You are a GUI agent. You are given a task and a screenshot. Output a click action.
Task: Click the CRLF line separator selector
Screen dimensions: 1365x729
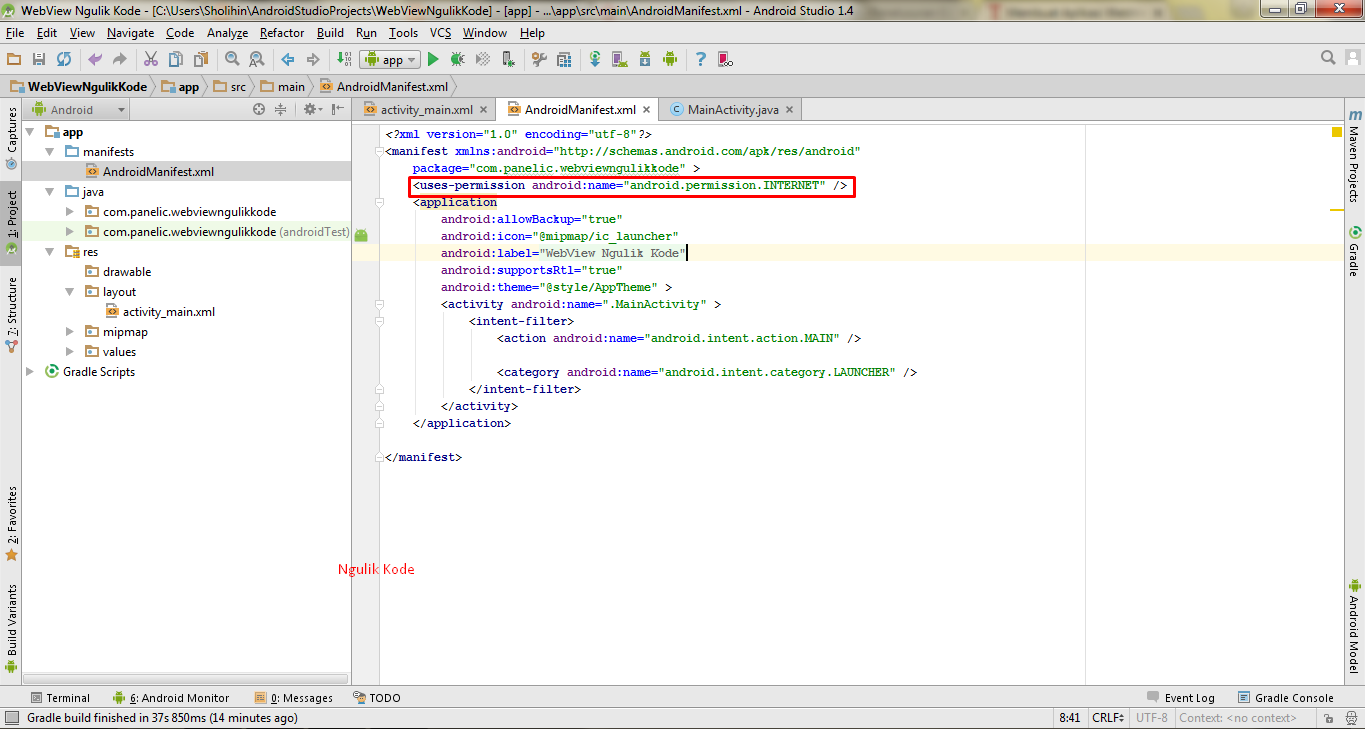[x=1109, y=718]
